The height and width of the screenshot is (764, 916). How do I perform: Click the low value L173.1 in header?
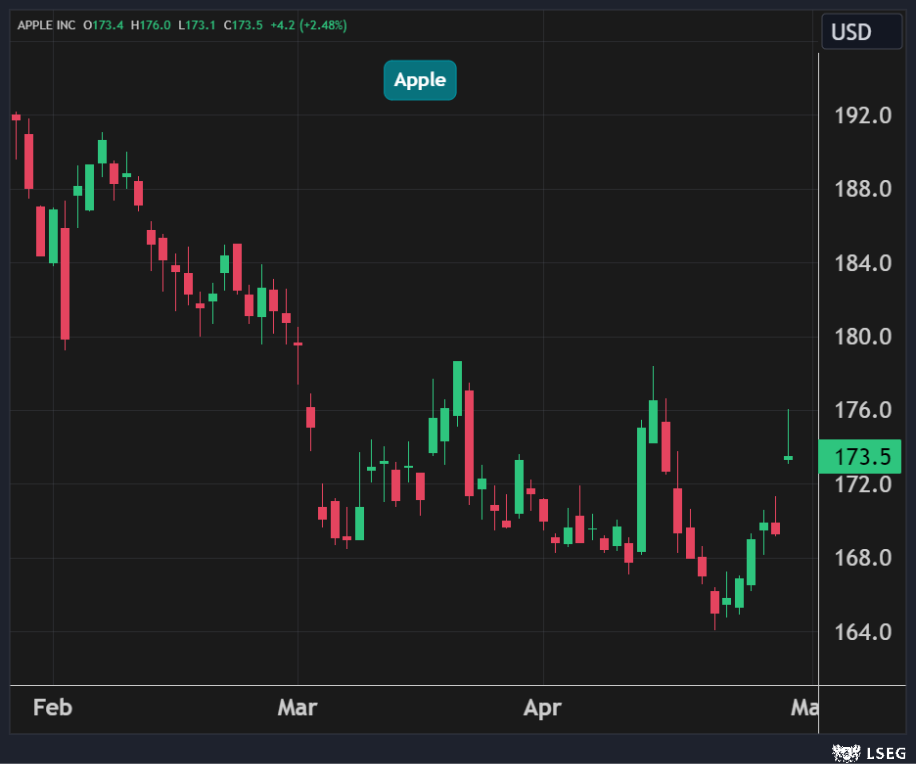[x=196, y=25]
